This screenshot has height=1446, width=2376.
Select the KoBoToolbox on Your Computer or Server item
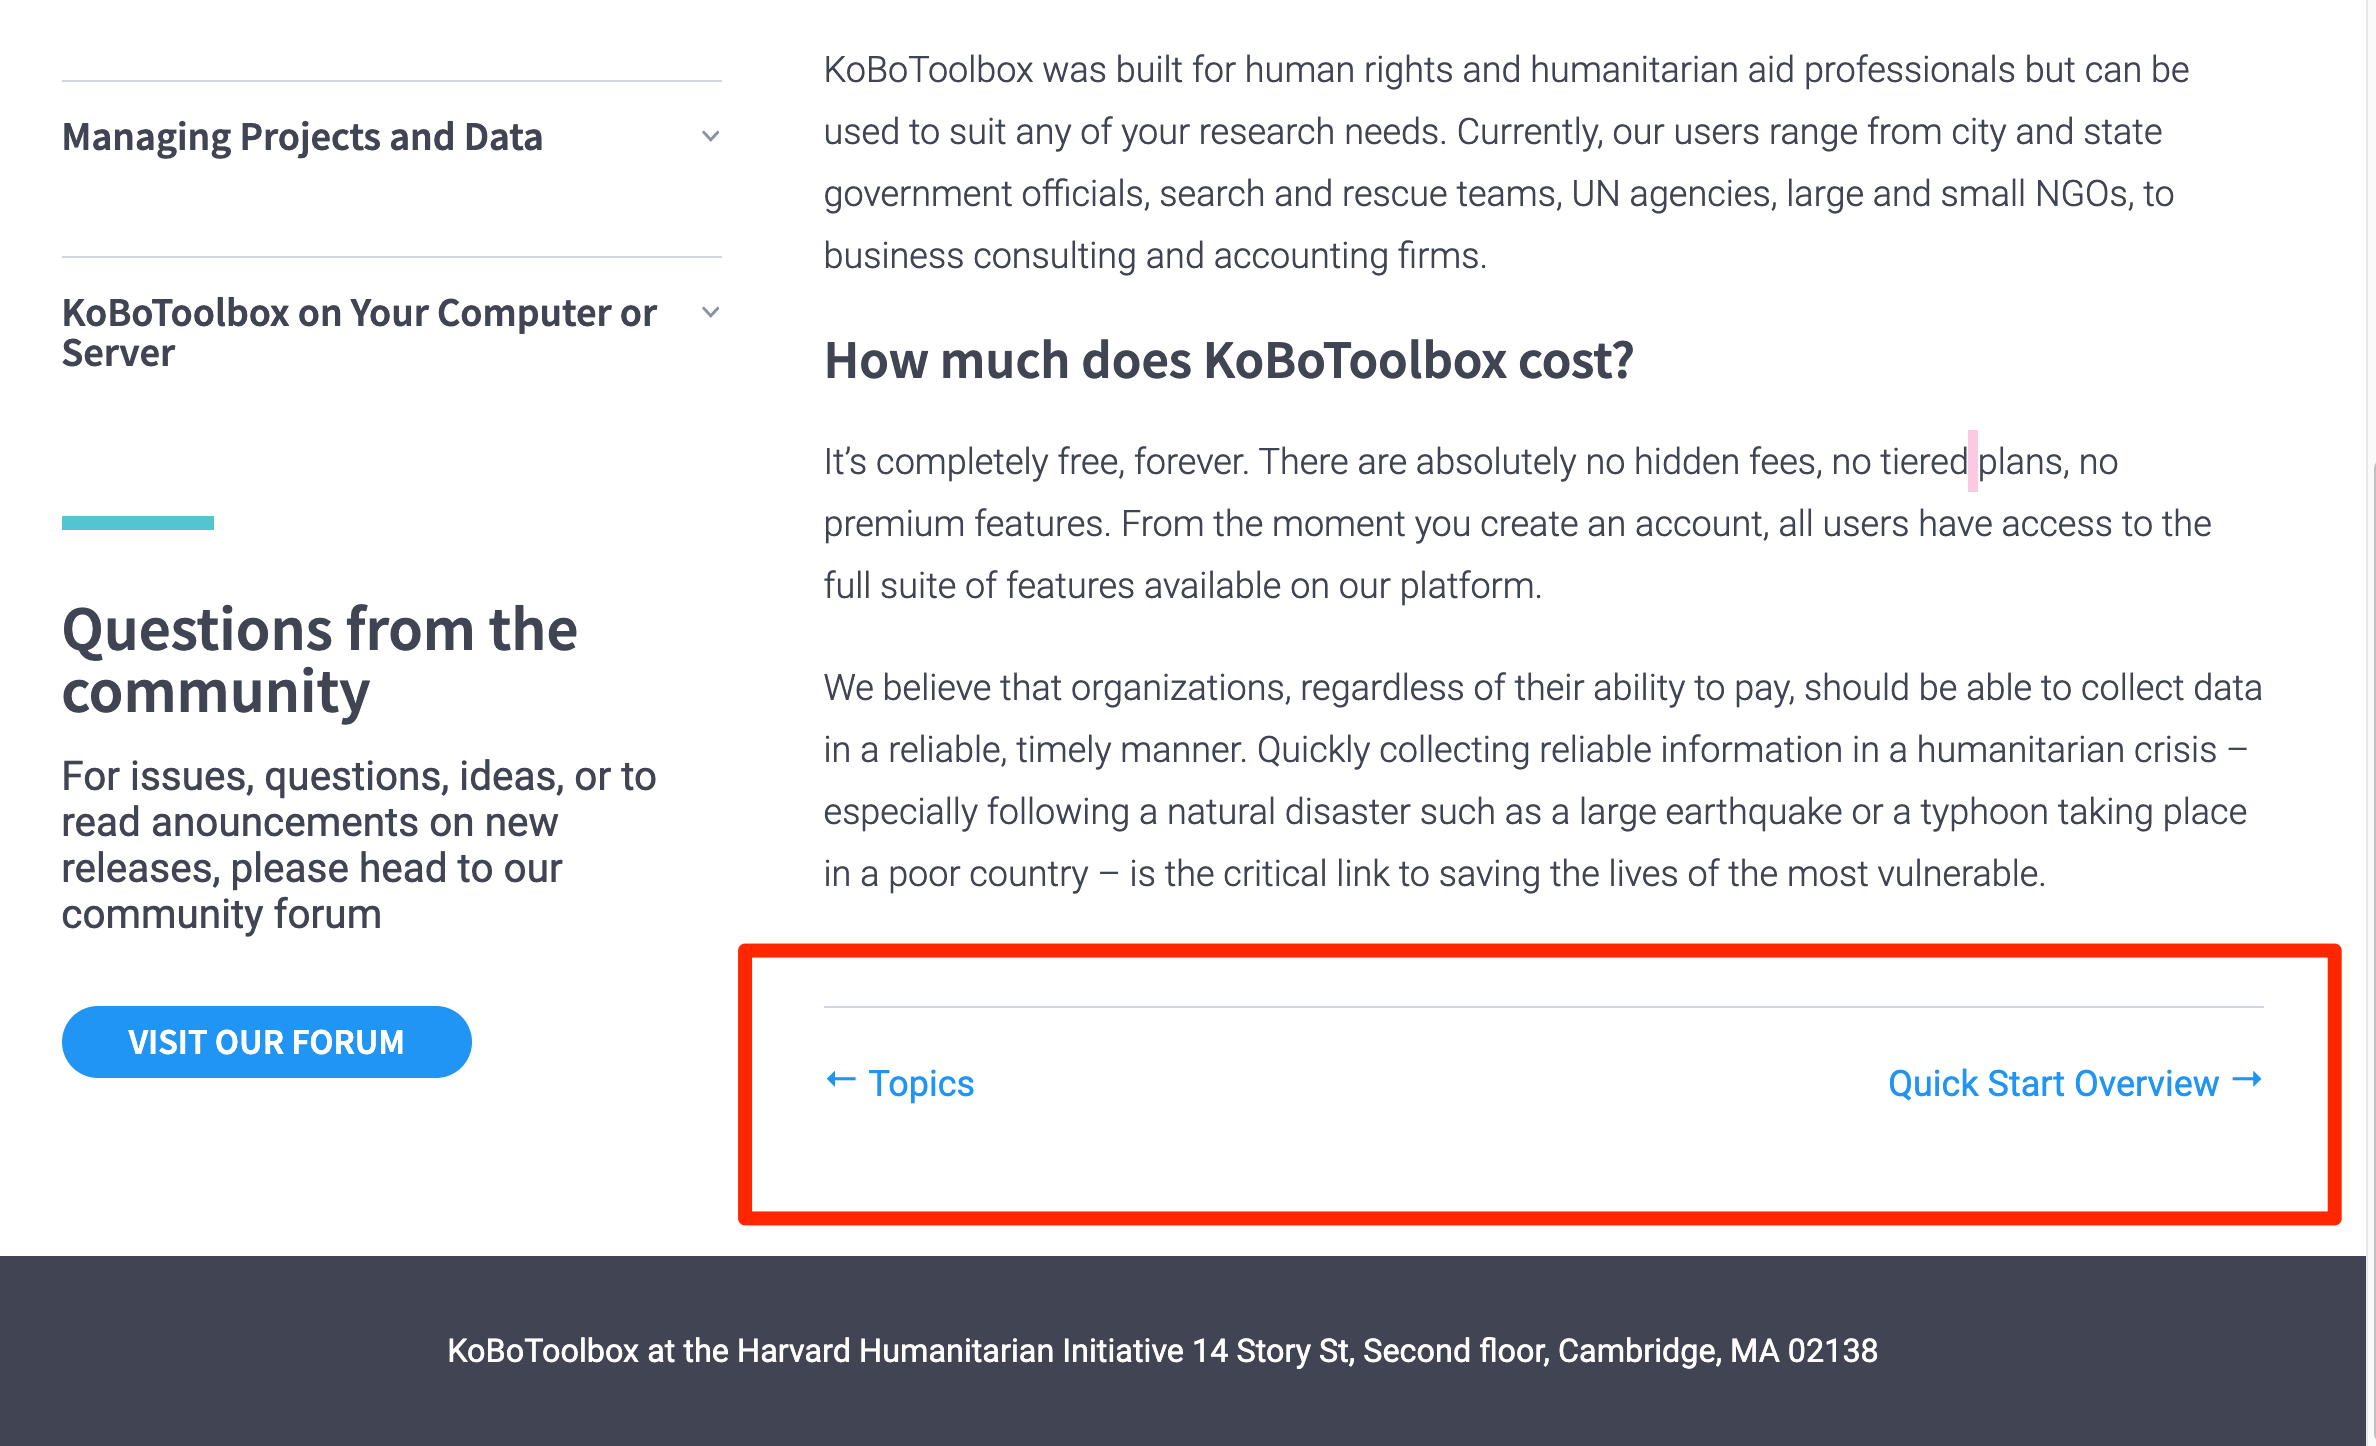point(359,332)
